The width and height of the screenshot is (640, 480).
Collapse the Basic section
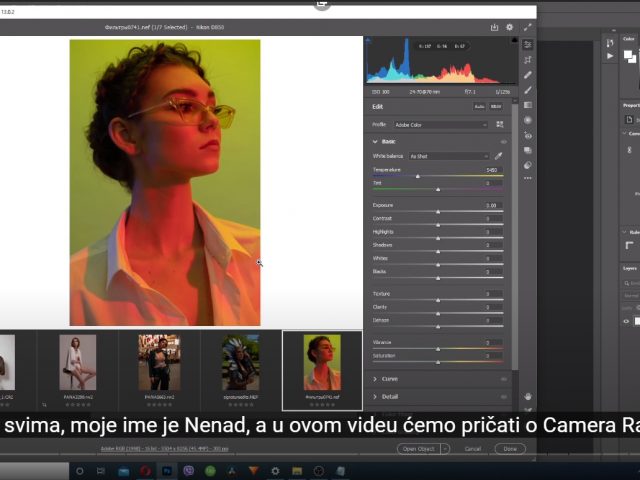pos(375,142)
